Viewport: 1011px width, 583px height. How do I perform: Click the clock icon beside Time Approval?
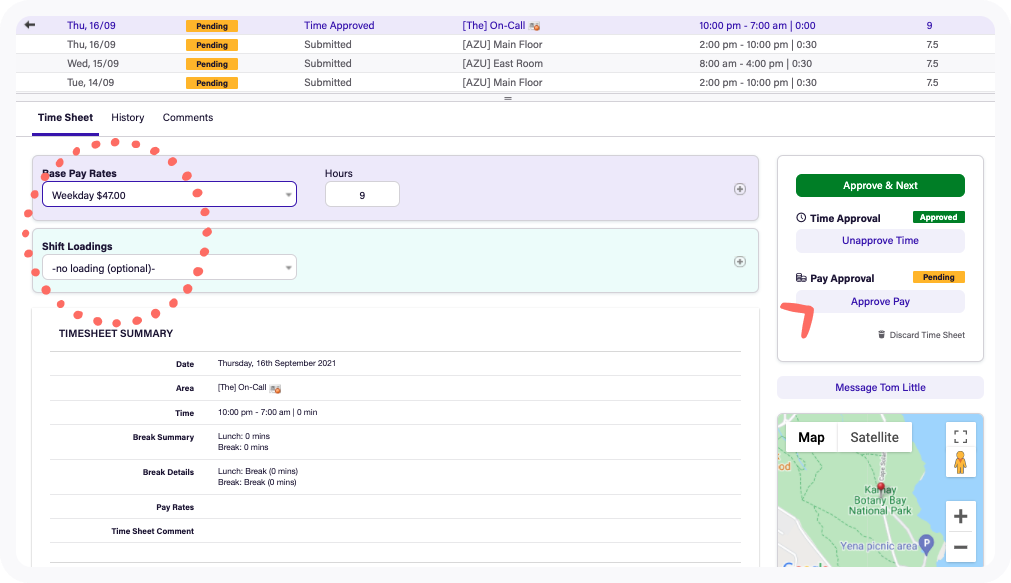click(803, 218)
